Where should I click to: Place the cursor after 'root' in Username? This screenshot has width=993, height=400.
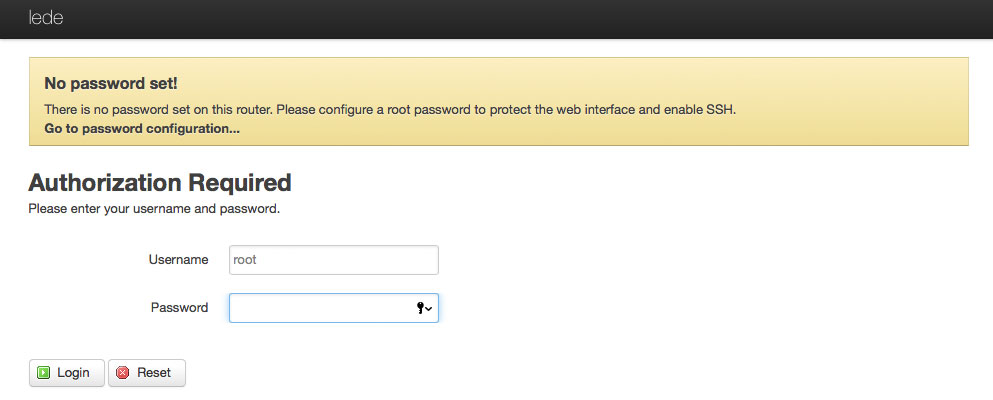point(258,260)
